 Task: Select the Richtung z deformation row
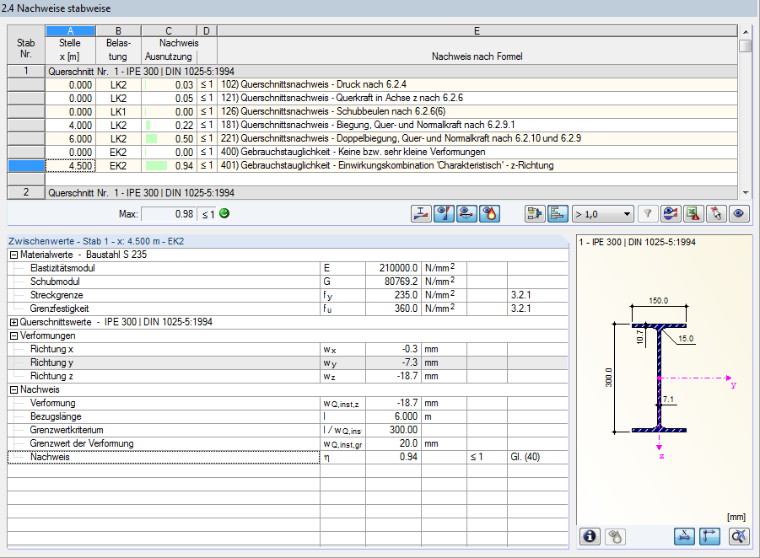coord(288,376)
